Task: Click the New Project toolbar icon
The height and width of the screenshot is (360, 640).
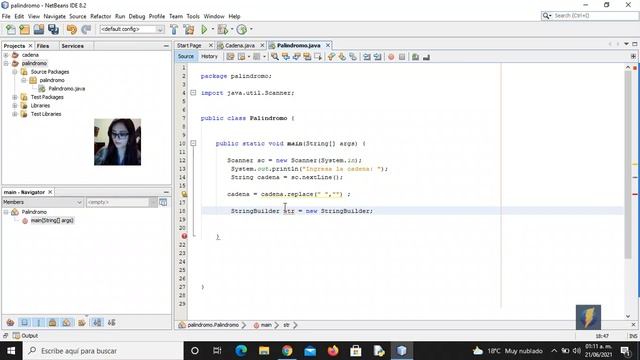Action: click(x=24, y=29)
